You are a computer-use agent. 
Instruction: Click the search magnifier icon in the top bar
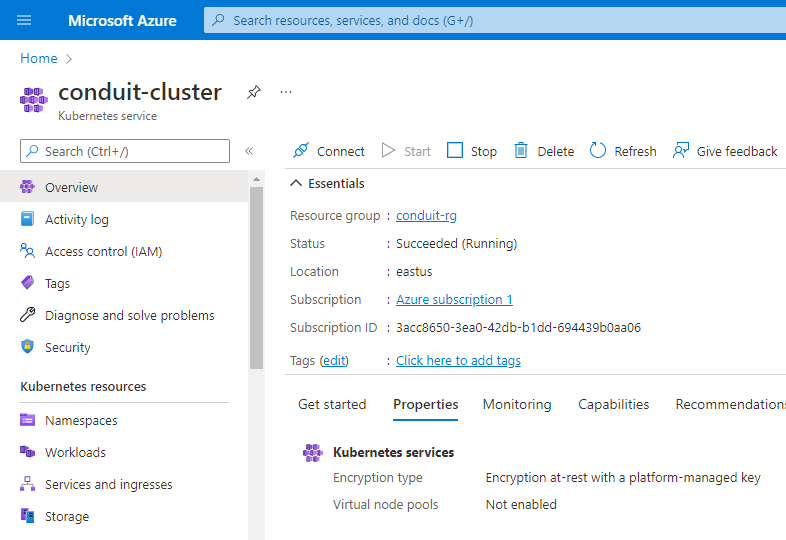click(218, 20)
